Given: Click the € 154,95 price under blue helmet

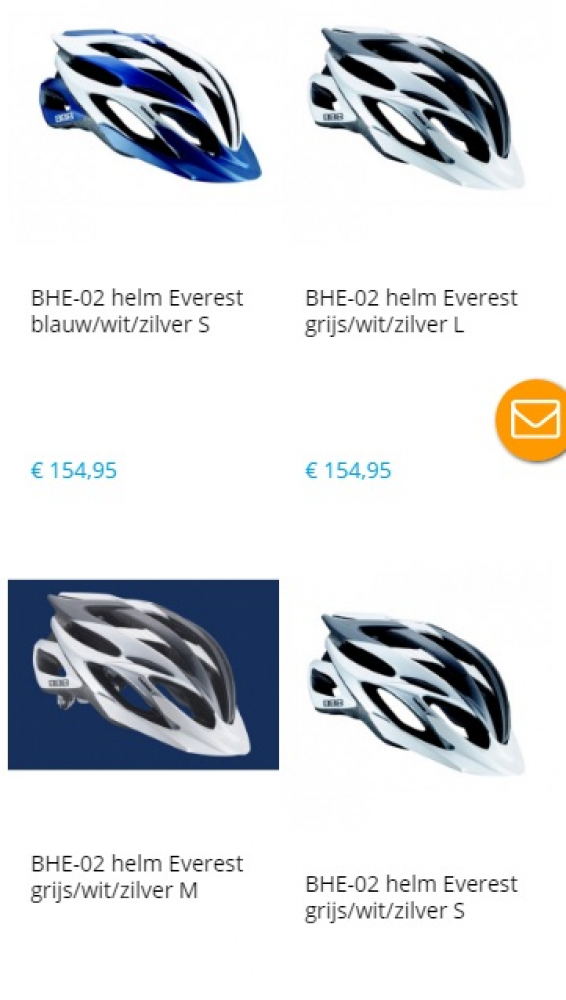Looking at the screenshot, I should pos(74,471).
